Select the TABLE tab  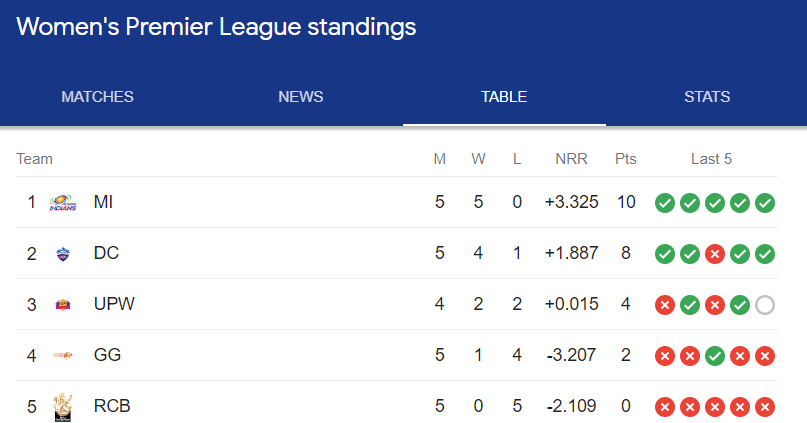click(504, 97)
